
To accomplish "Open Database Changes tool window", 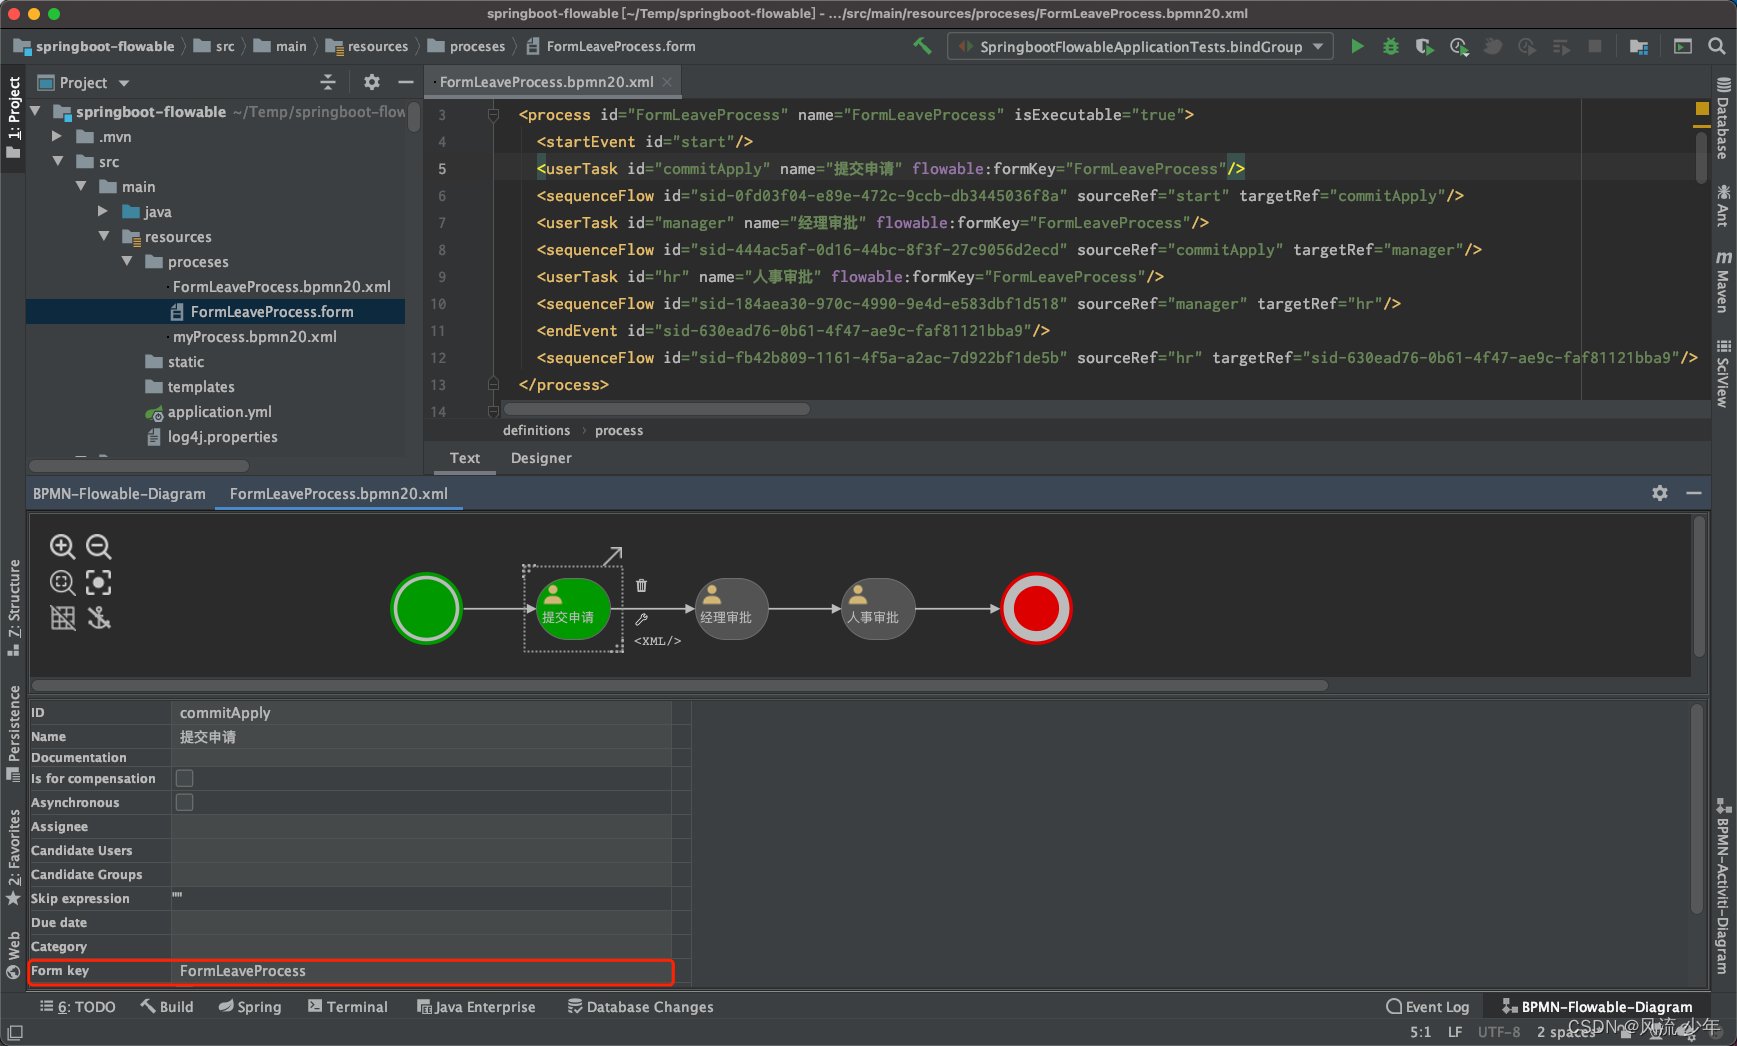I will click(x=640, y=1007).
